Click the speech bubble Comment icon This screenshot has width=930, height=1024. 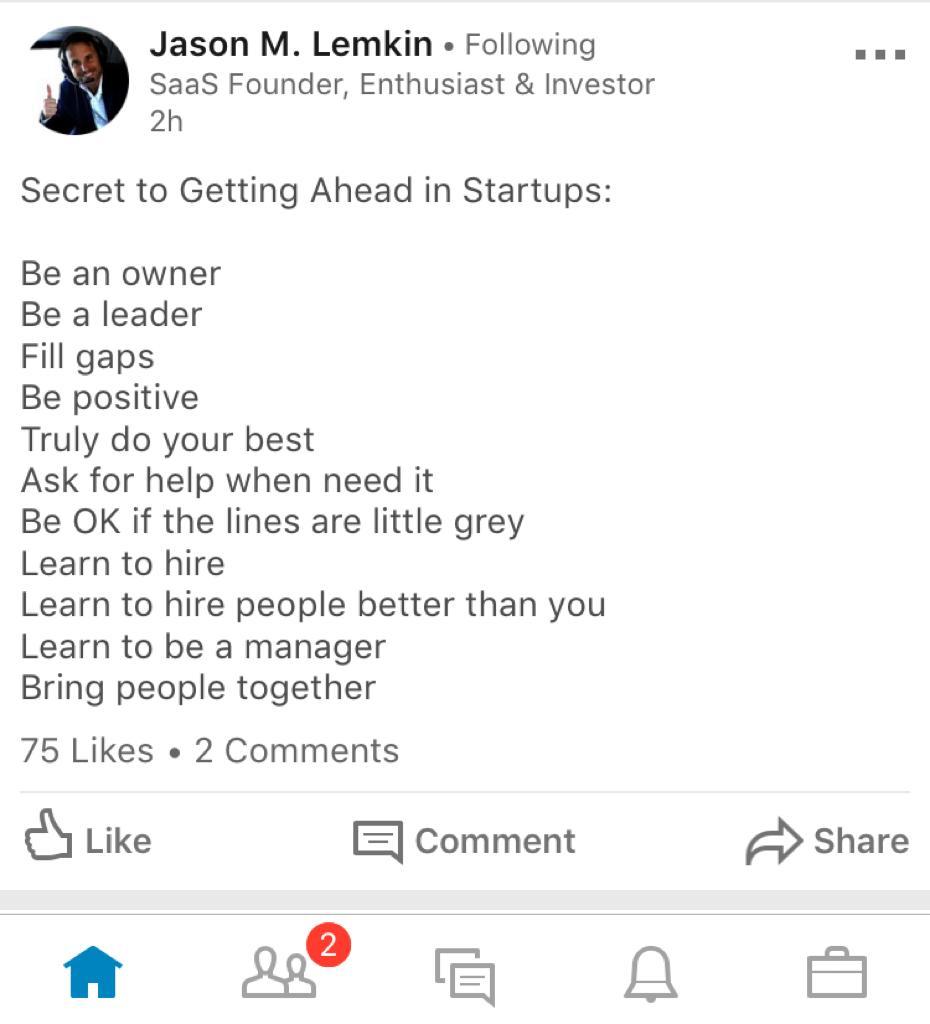378,841
